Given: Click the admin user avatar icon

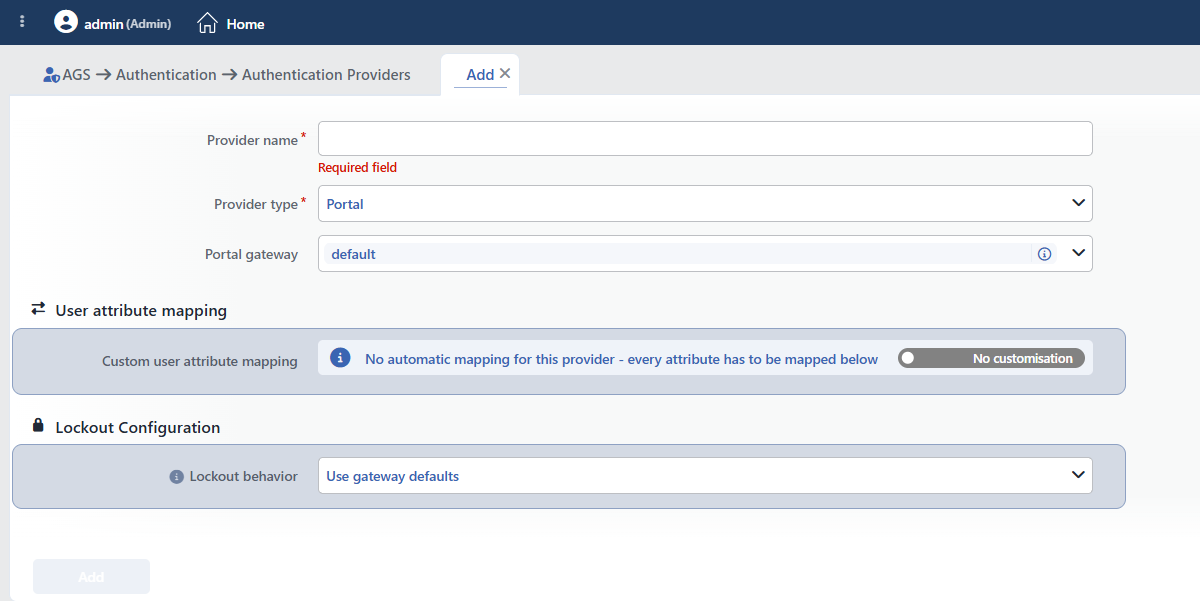Looking at the screenshot, I should pos(66,22).
